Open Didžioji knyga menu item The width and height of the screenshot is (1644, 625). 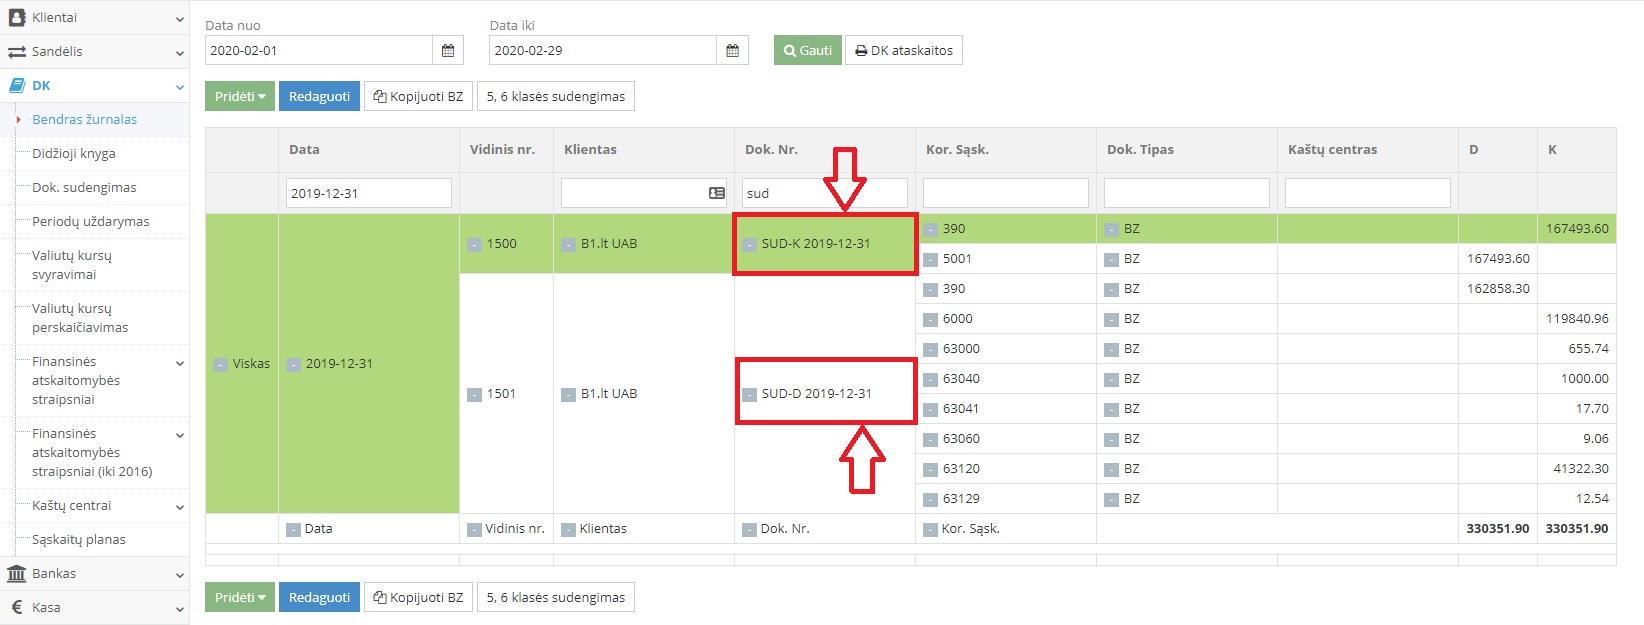tap(74, 154)
